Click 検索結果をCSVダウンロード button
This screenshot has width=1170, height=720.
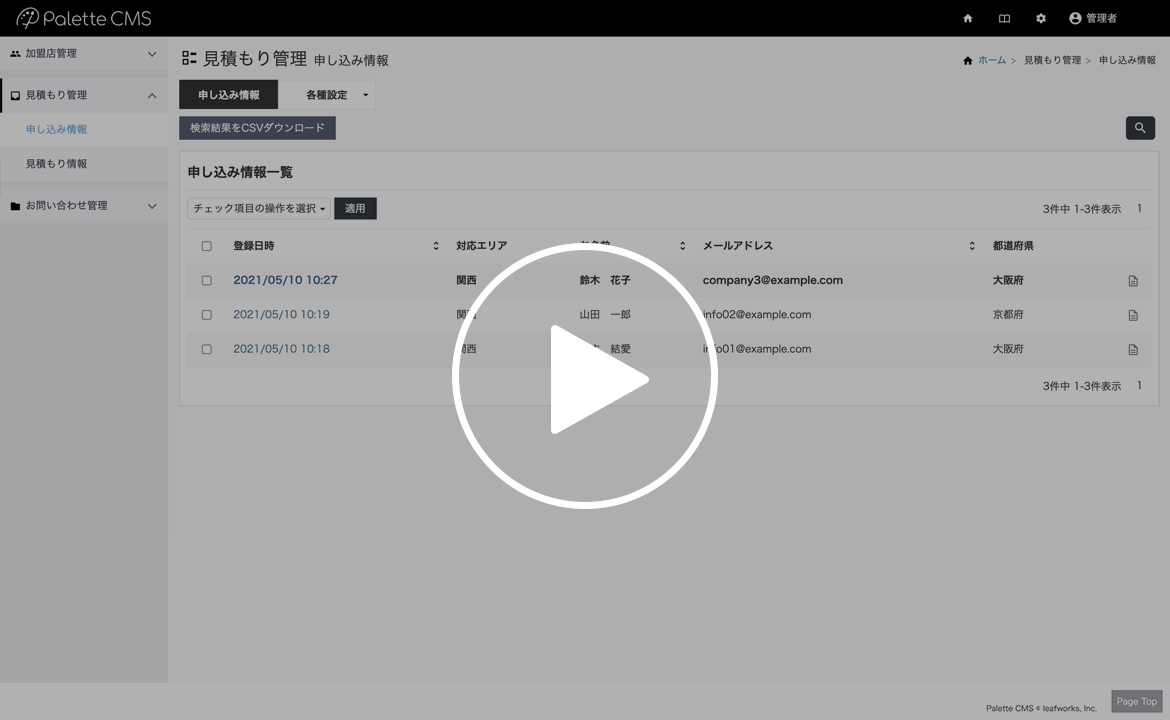[257, 128]
